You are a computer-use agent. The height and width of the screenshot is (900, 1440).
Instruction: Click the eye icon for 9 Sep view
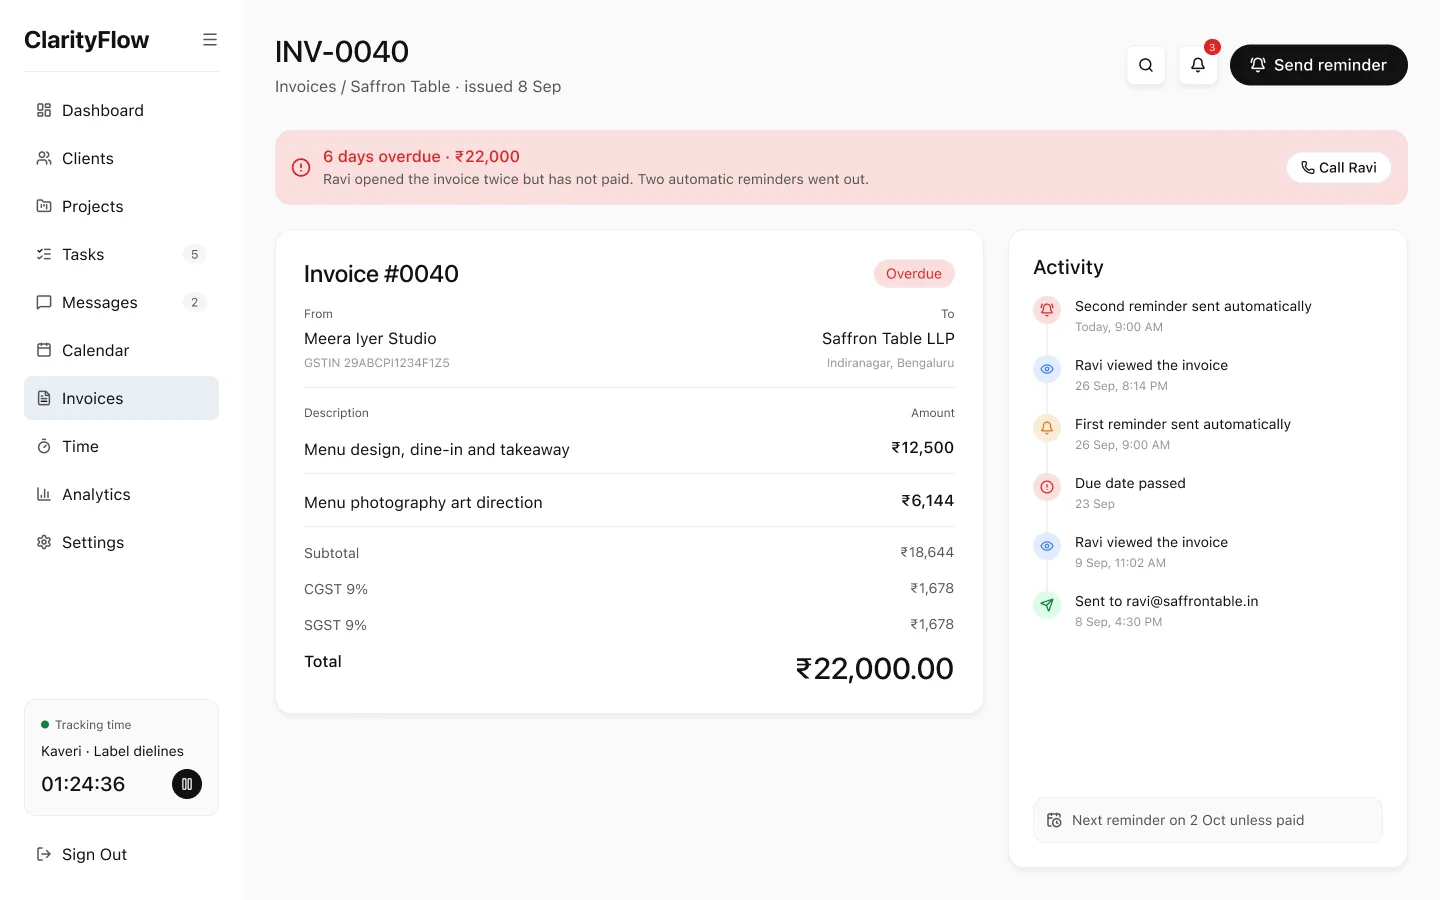[1047, 546]
